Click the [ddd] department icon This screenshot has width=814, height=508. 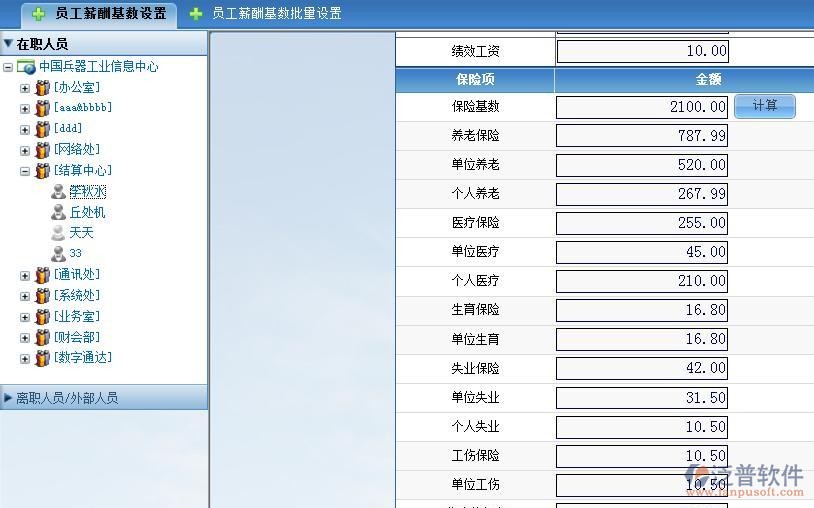point(43,129)
